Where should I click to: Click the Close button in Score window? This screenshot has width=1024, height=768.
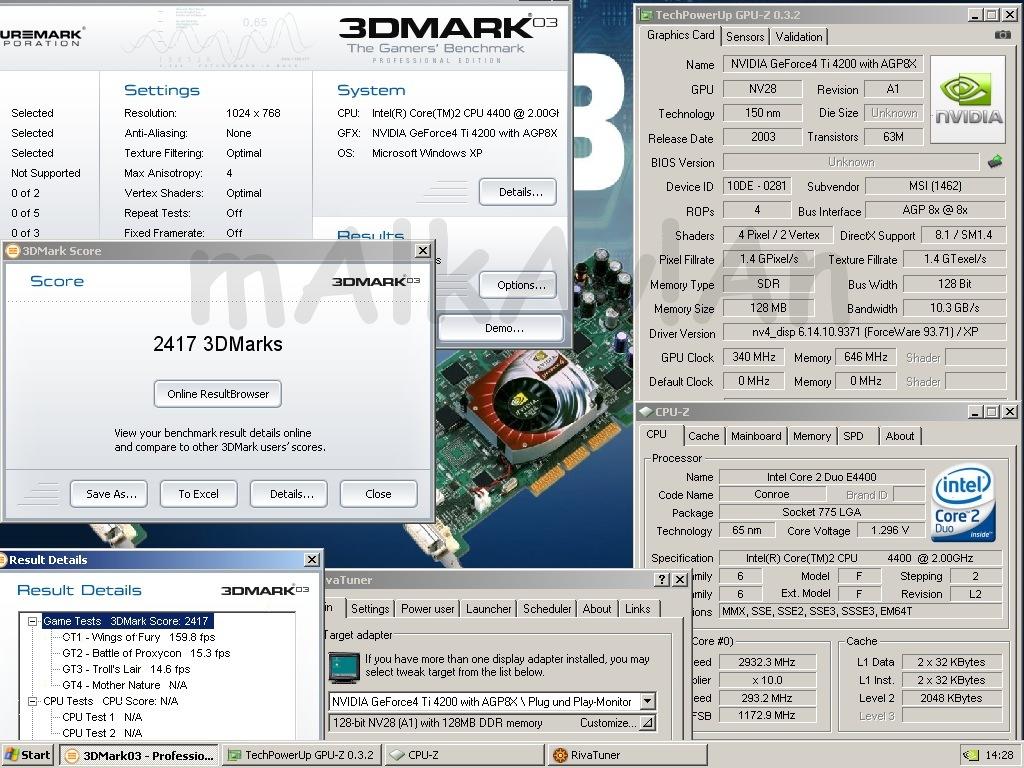click(x=379, y=494)
